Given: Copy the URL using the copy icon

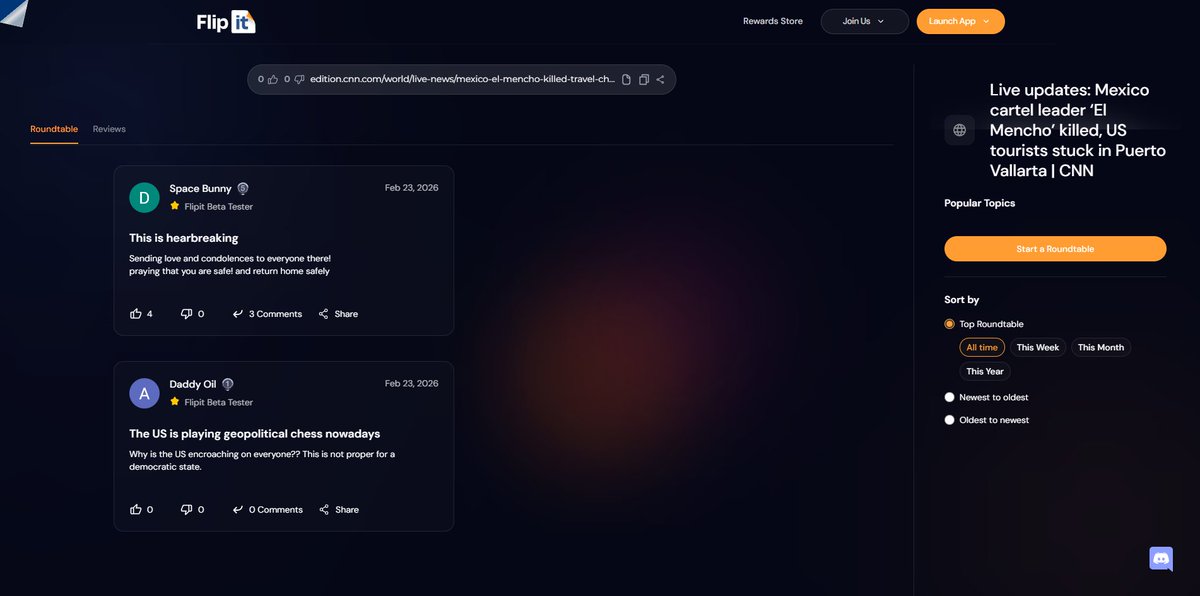Looking at the screenshot, I should 644,79.
